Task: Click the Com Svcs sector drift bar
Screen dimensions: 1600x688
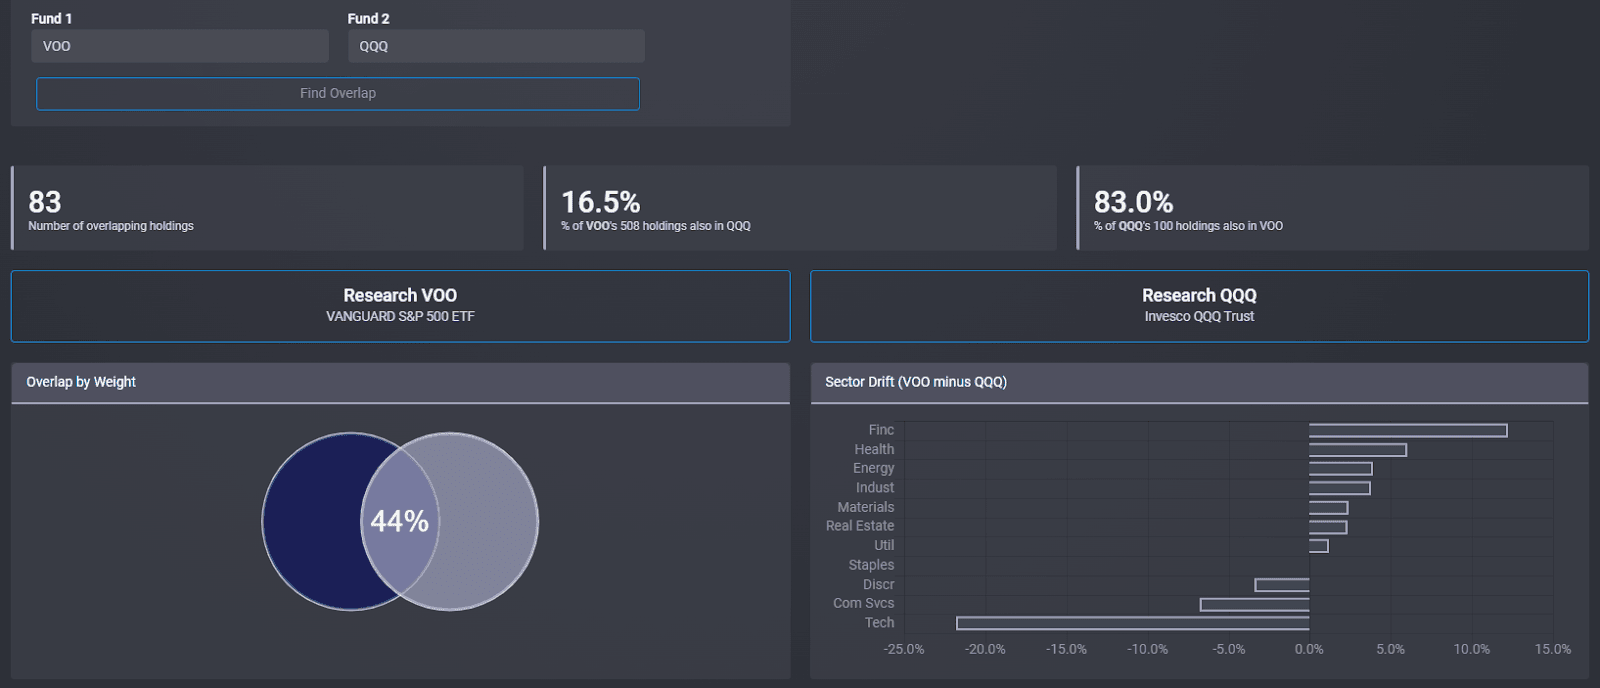Action: pos(1254,604)
